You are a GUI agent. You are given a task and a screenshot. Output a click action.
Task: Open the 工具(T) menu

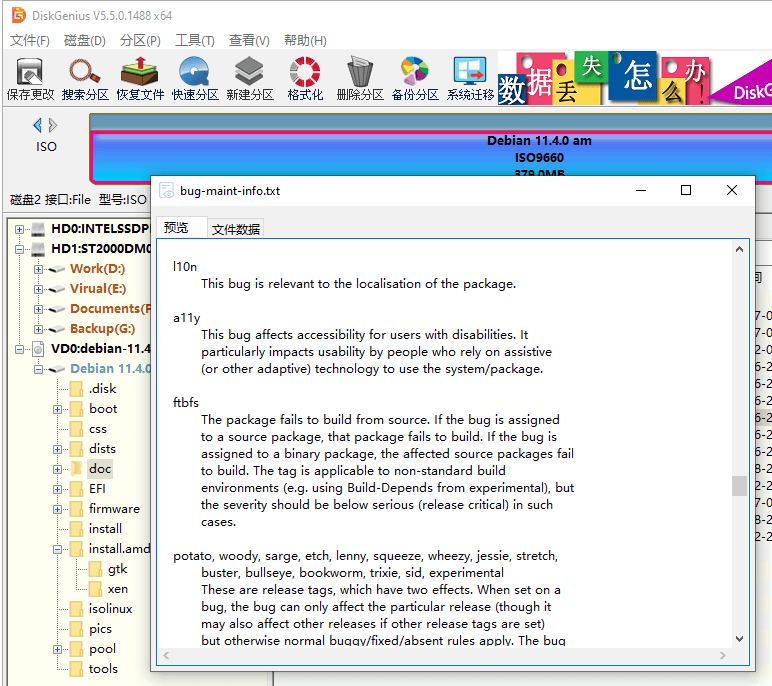point(194,41)
